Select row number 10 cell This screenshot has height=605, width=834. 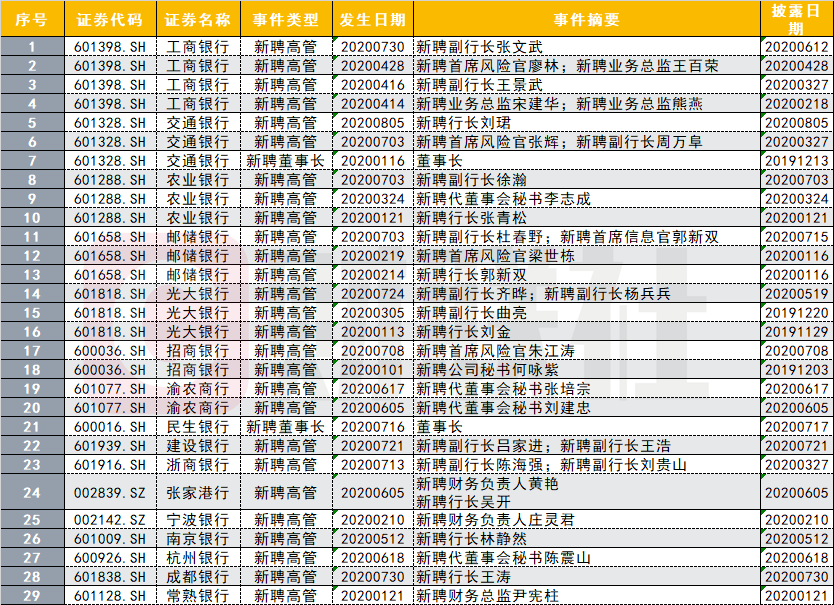tap(32, 218)
